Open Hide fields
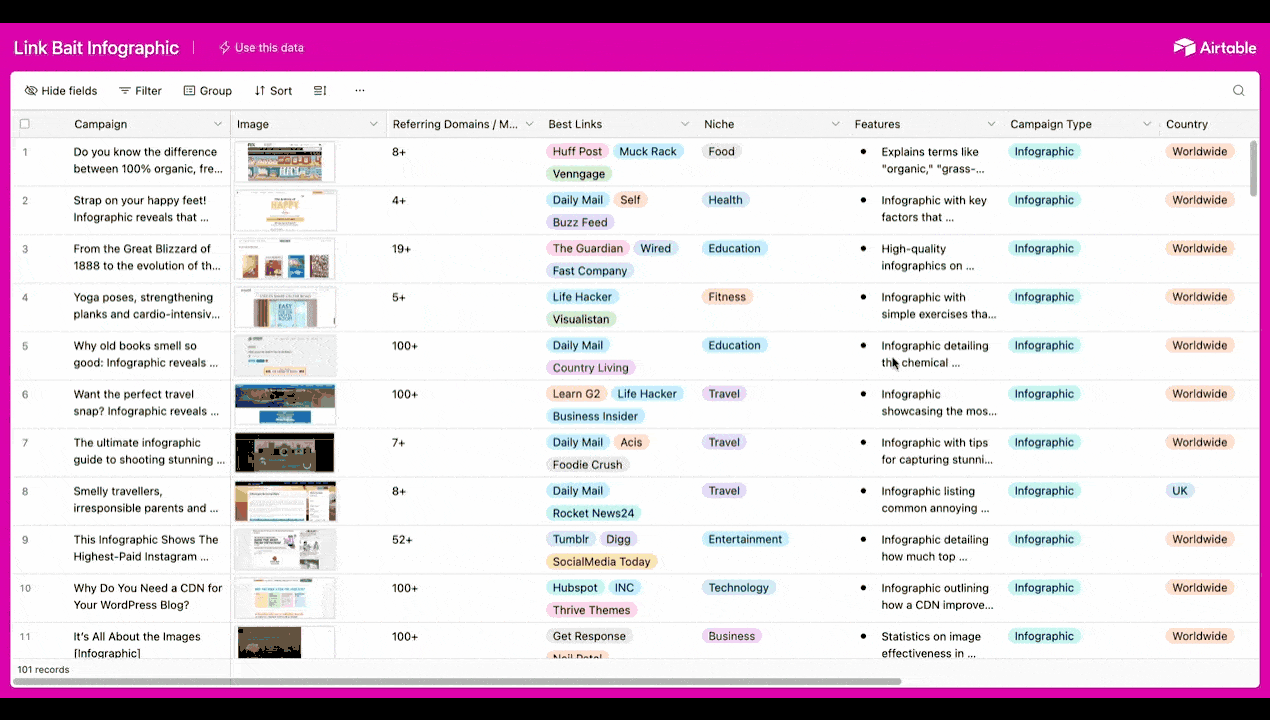 tap(61, 90)
